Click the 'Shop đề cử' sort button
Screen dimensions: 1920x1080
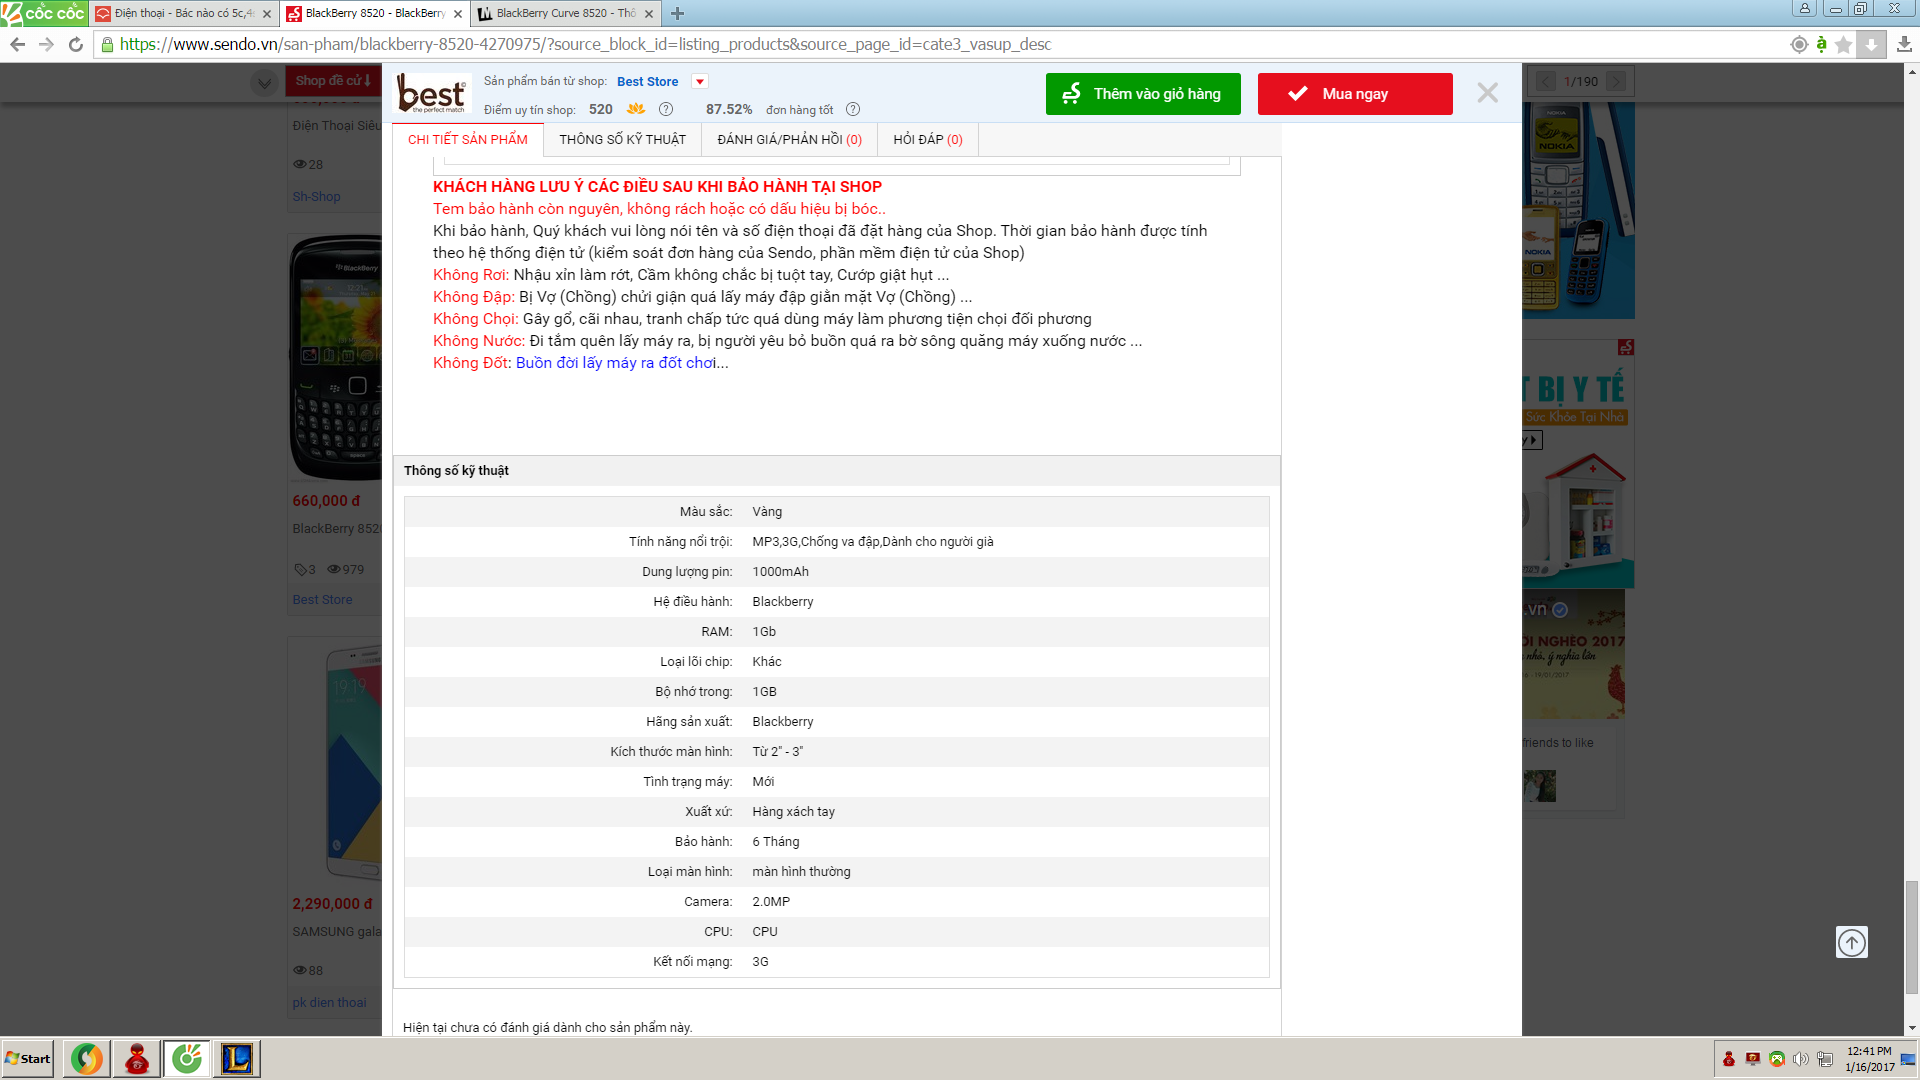click(x=333, y=81)
